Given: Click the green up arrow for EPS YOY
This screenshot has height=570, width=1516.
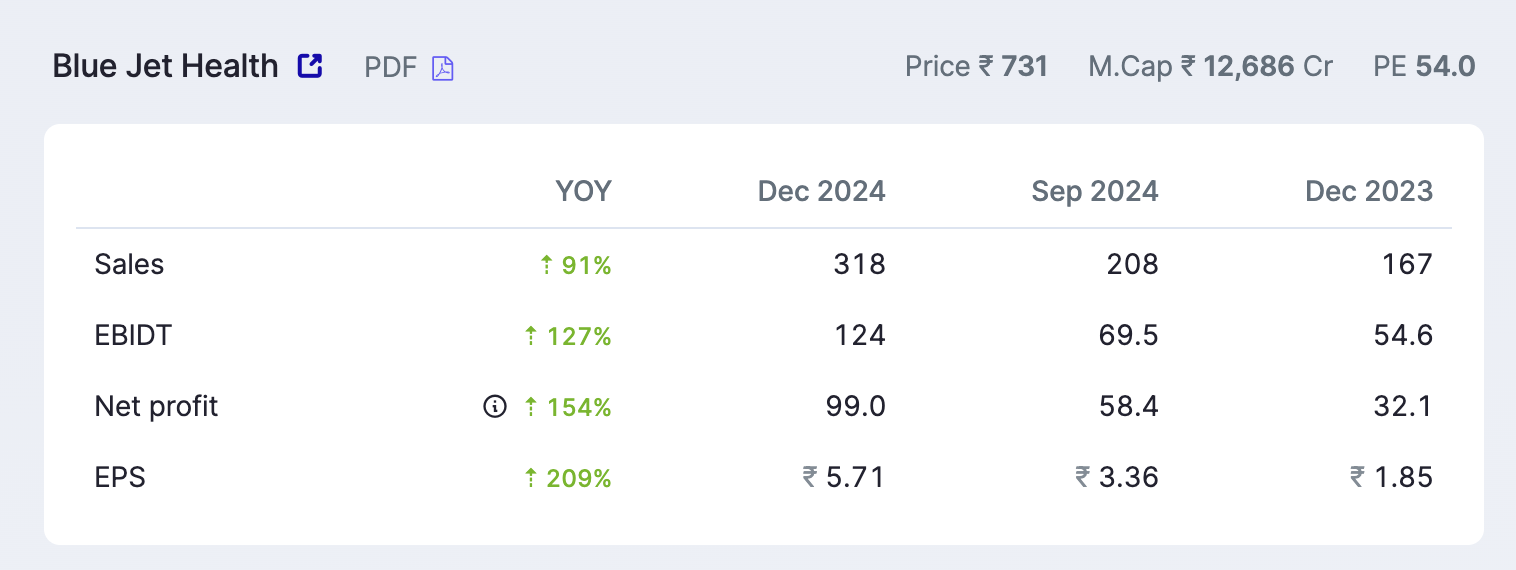Looking at the screenshot, I should 531,478.
